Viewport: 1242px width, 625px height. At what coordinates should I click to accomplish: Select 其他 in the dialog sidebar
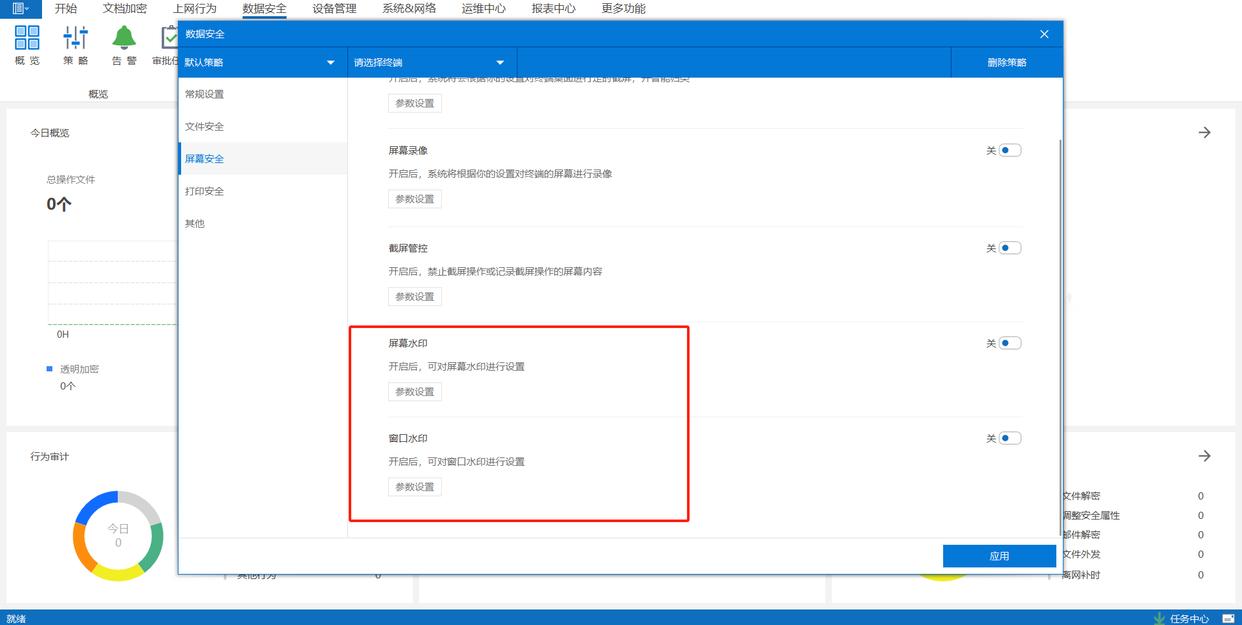(x=263, y=223)
